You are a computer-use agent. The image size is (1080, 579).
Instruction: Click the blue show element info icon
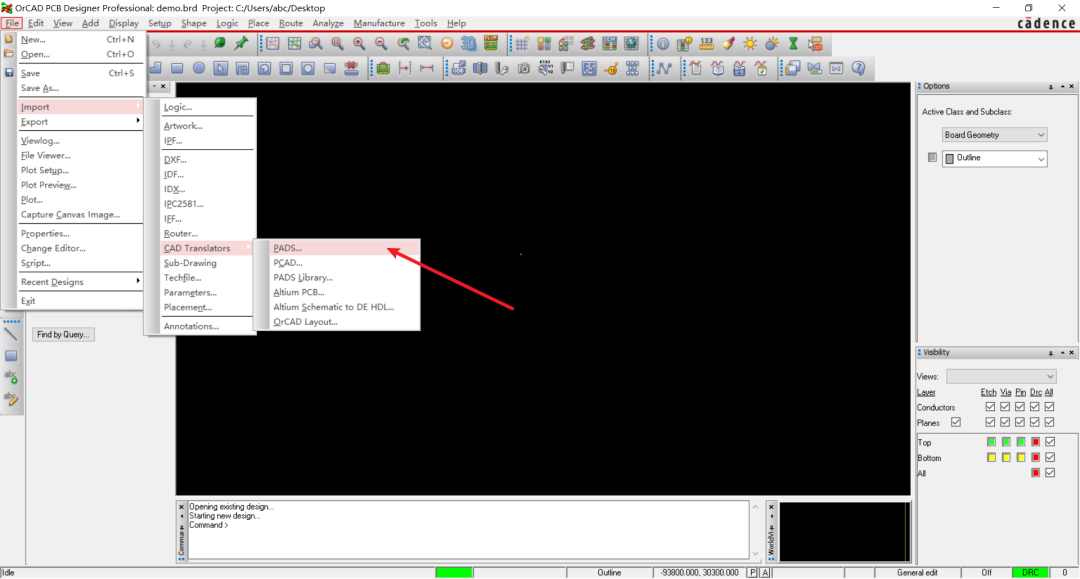[x=663, y=44]
